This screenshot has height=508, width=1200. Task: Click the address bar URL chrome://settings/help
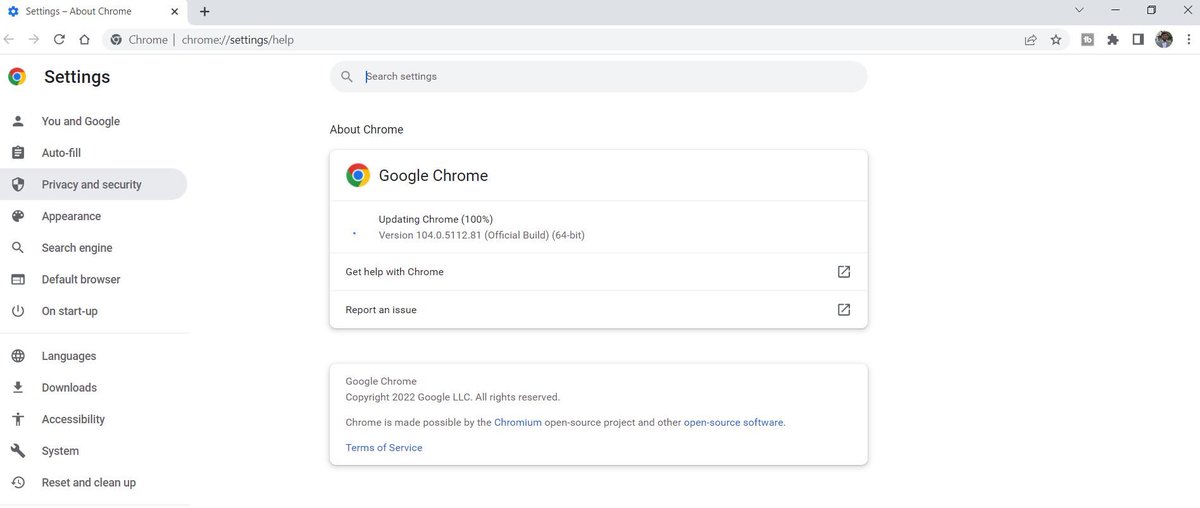238,40
